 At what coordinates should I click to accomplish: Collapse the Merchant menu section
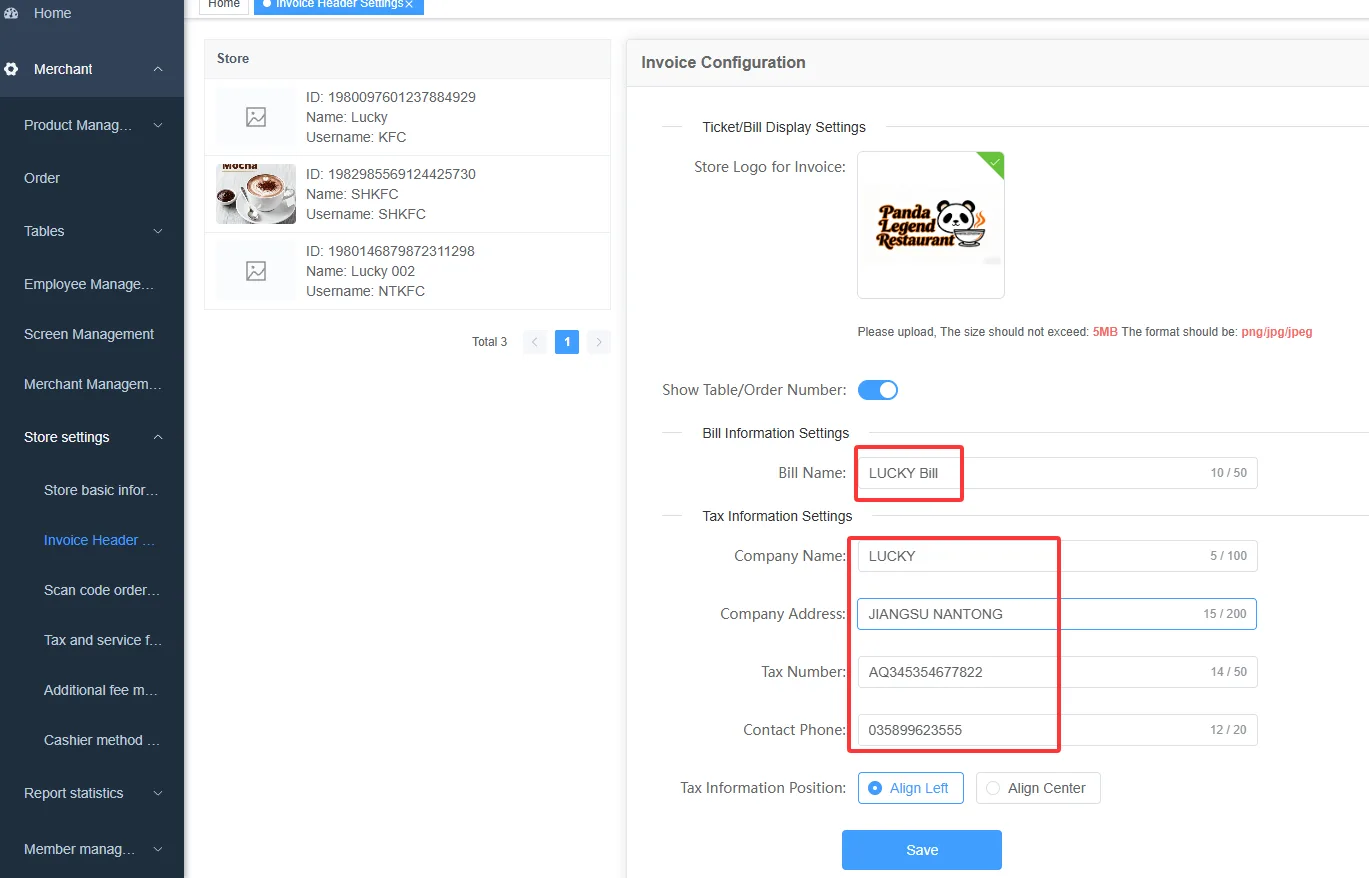pos(158,69)
